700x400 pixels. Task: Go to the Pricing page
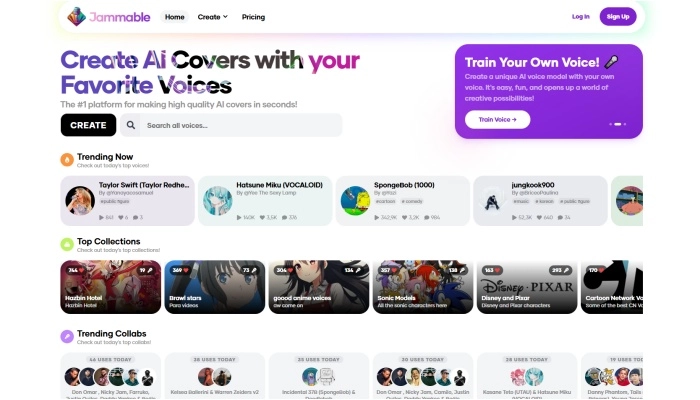coord(253,17)
